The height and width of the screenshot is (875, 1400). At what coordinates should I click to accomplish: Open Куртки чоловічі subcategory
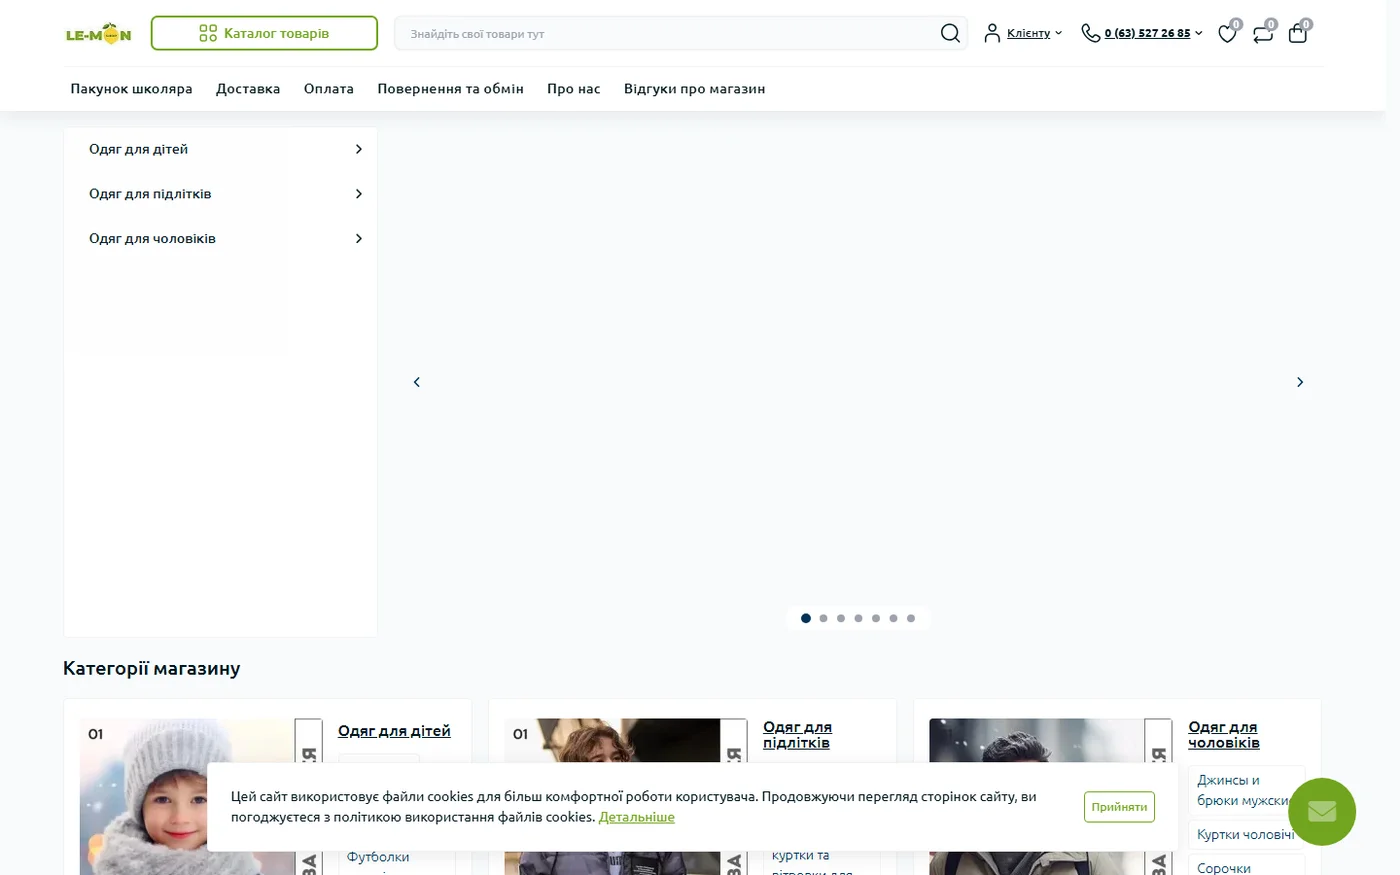pyautogui.click(x=1245, y=834)
